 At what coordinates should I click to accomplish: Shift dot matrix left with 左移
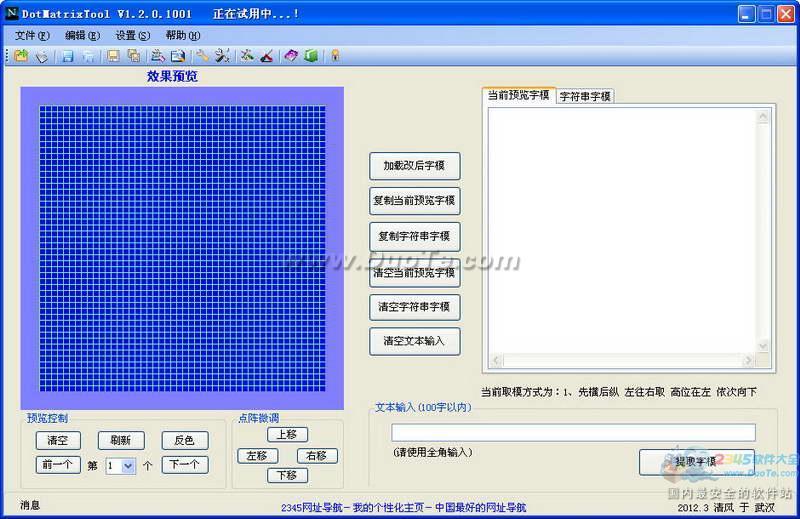(258, 456)
